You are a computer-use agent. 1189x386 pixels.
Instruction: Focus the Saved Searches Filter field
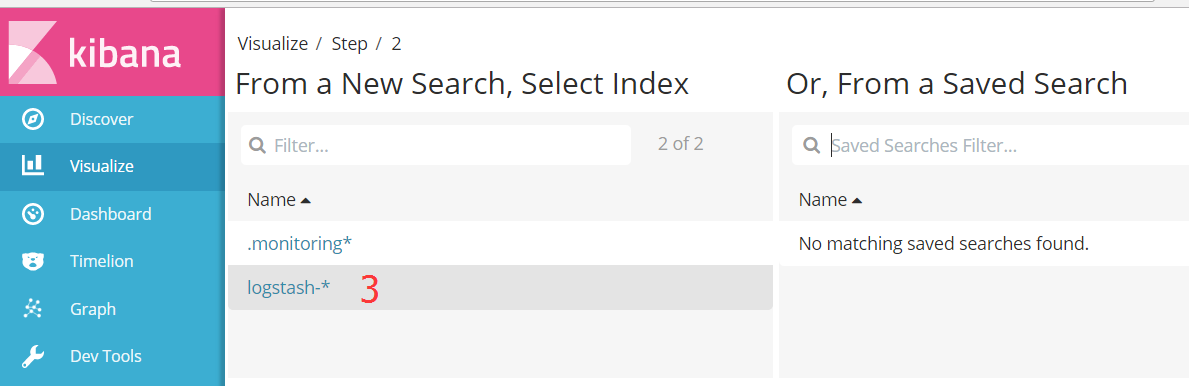pos(990,145)
